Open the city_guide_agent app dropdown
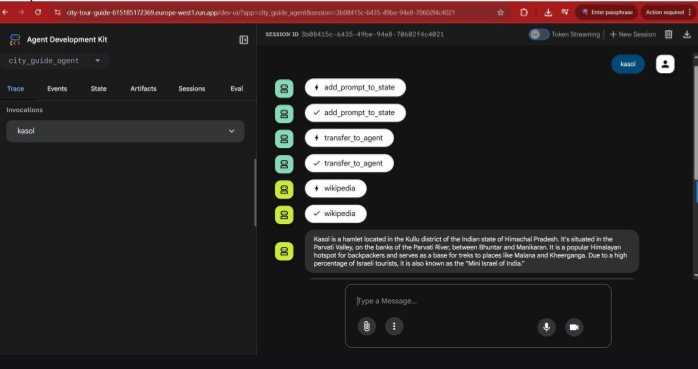698x369 pixels. [54, 61]
